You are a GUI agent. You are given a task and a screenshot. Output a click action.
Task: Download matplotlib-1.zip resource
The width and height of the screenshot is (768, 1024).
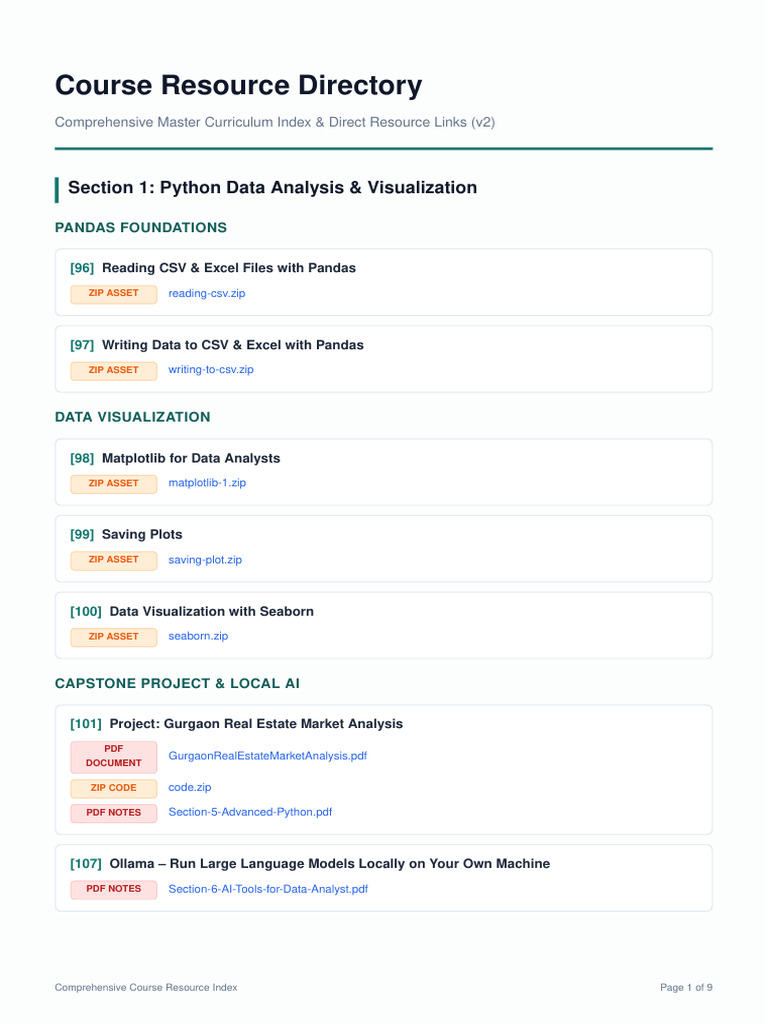(x=207, y=483)
